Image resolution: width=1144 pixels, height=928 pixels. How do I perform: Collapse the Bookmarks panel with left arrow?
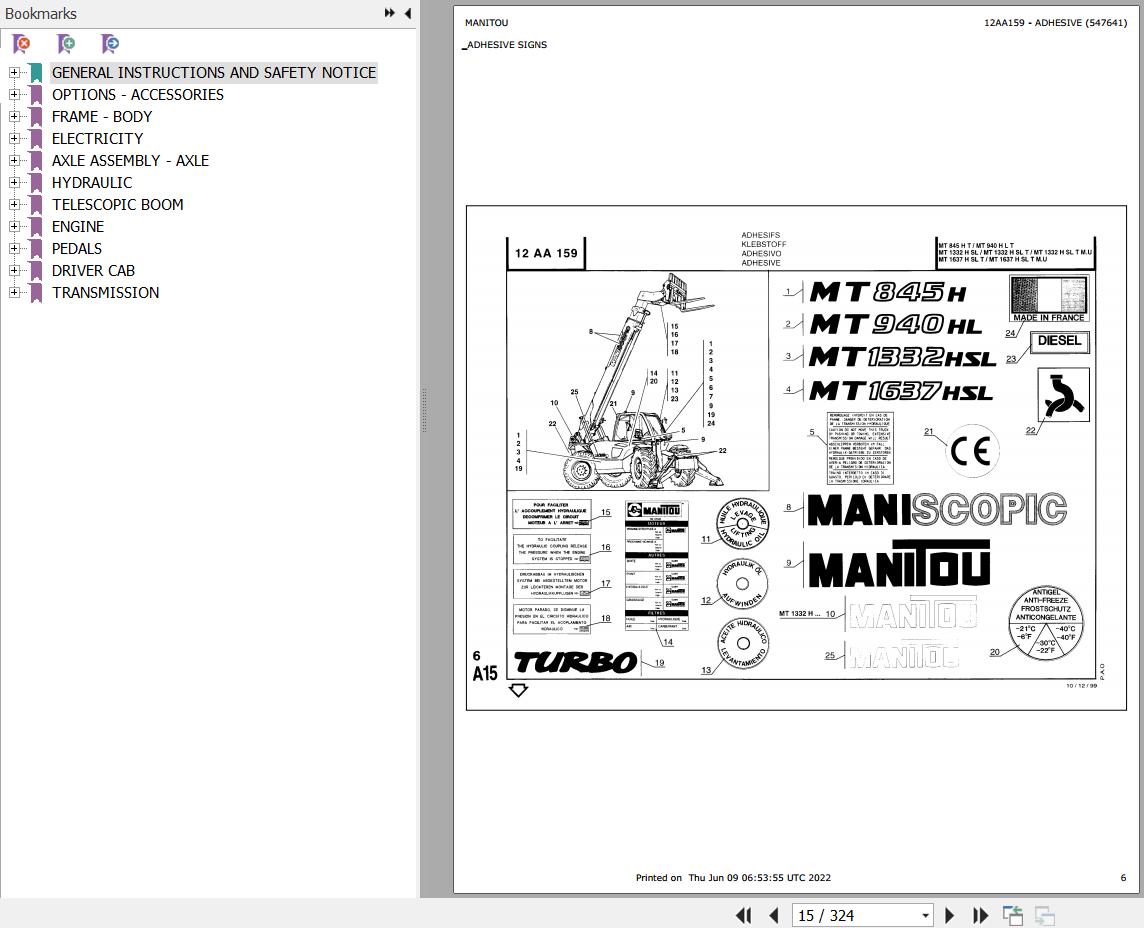pyautogui.click(x=408, y=13)
